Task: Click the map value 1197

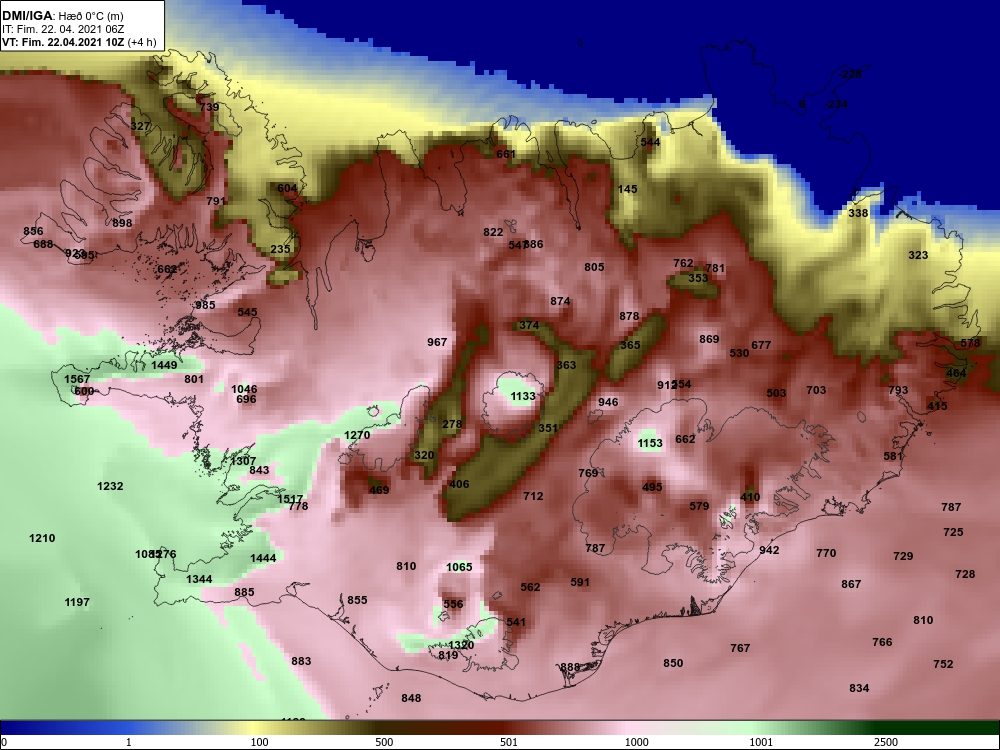Action: (x=77, y=602)
